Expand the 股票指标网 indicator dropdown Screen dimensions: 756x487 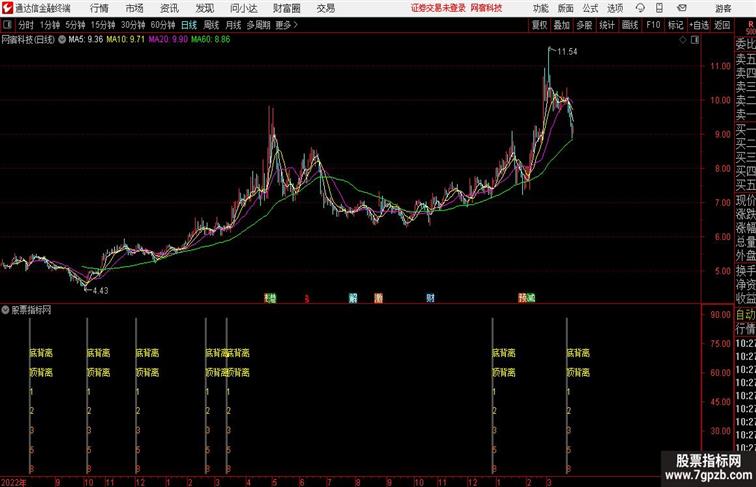(5, 310)
